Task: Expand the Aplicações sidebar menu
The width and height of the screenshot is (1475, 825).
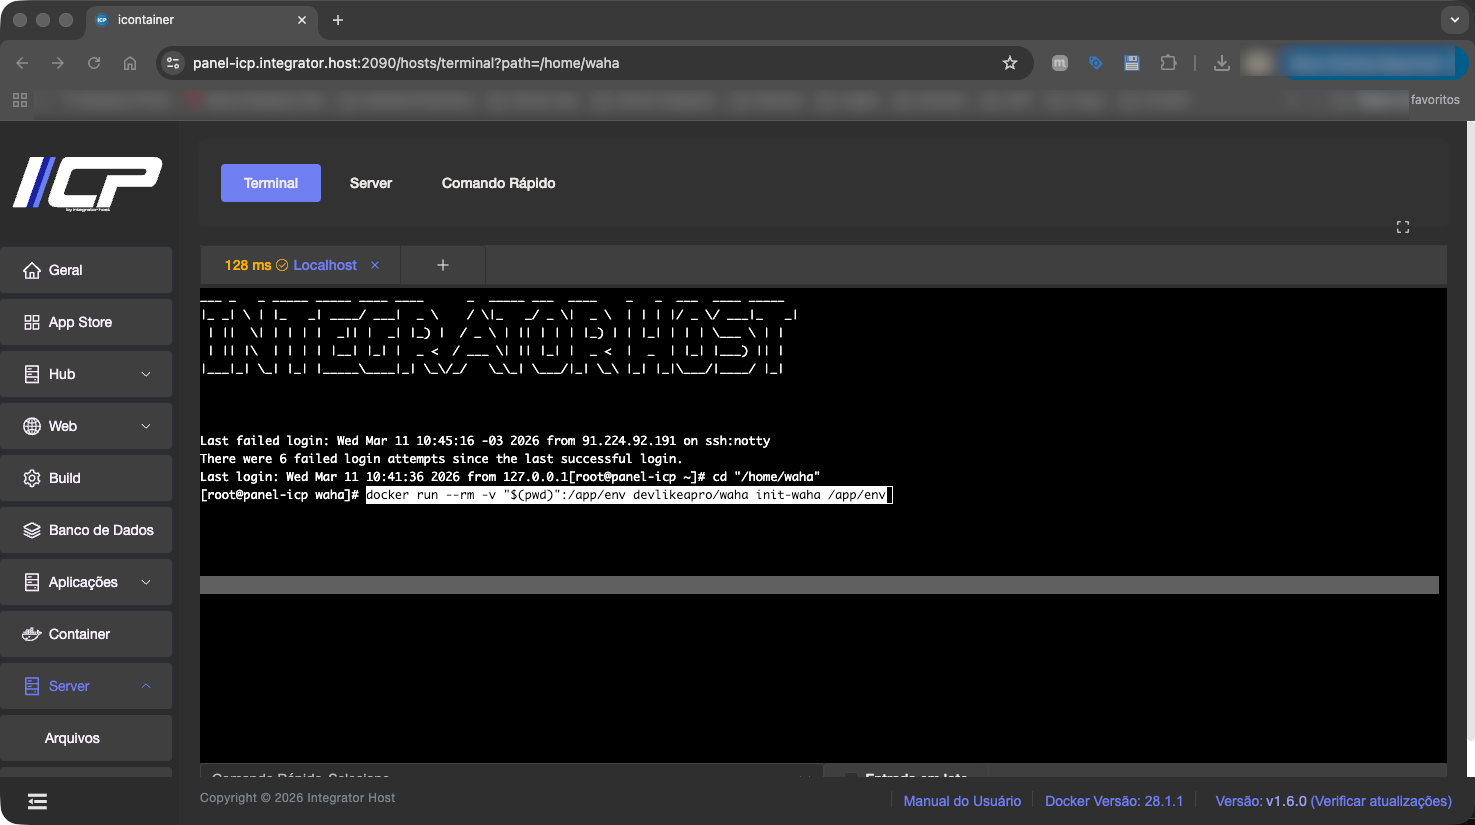Action: click(x=86, y=582)
